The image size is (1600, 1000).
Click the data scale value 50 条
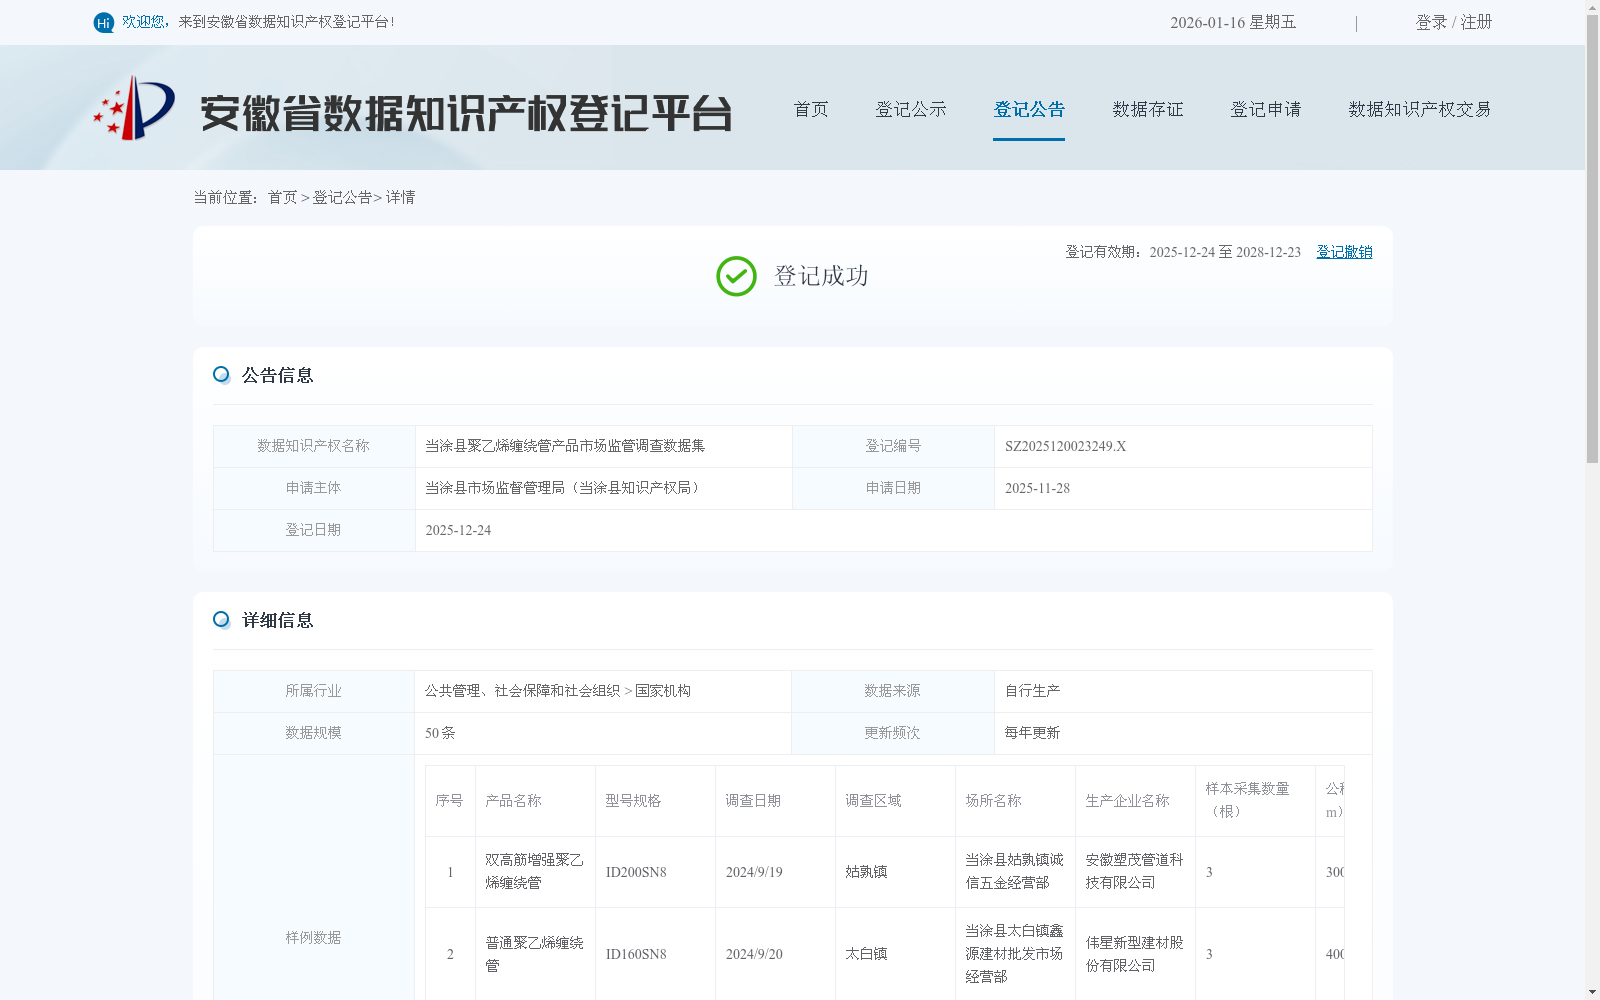pos(440,733)
